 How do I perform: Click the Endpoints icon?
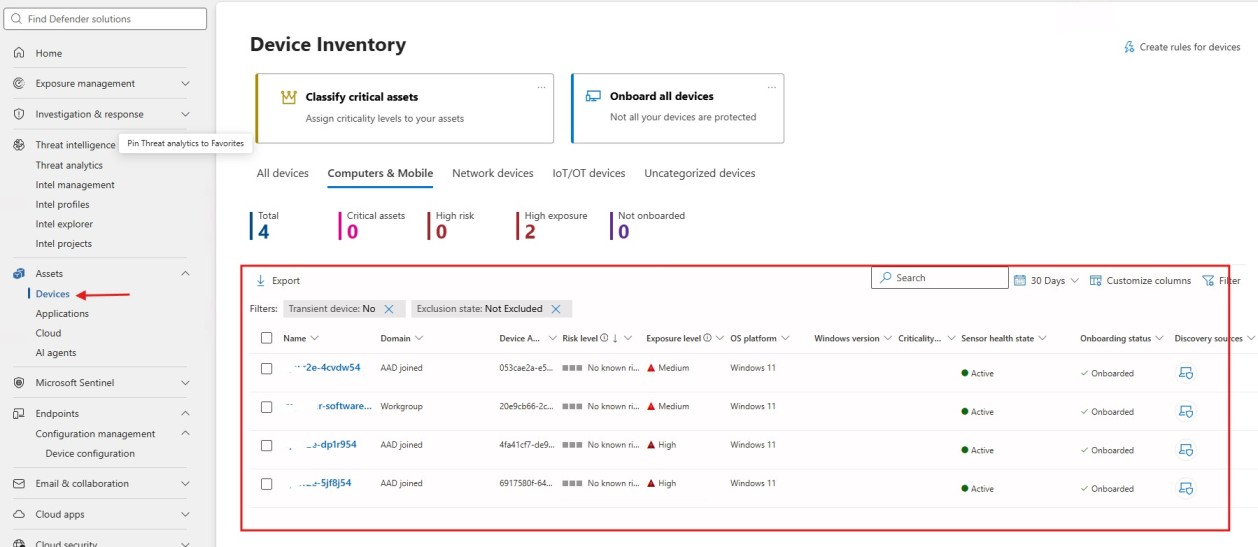coord(19,413)
